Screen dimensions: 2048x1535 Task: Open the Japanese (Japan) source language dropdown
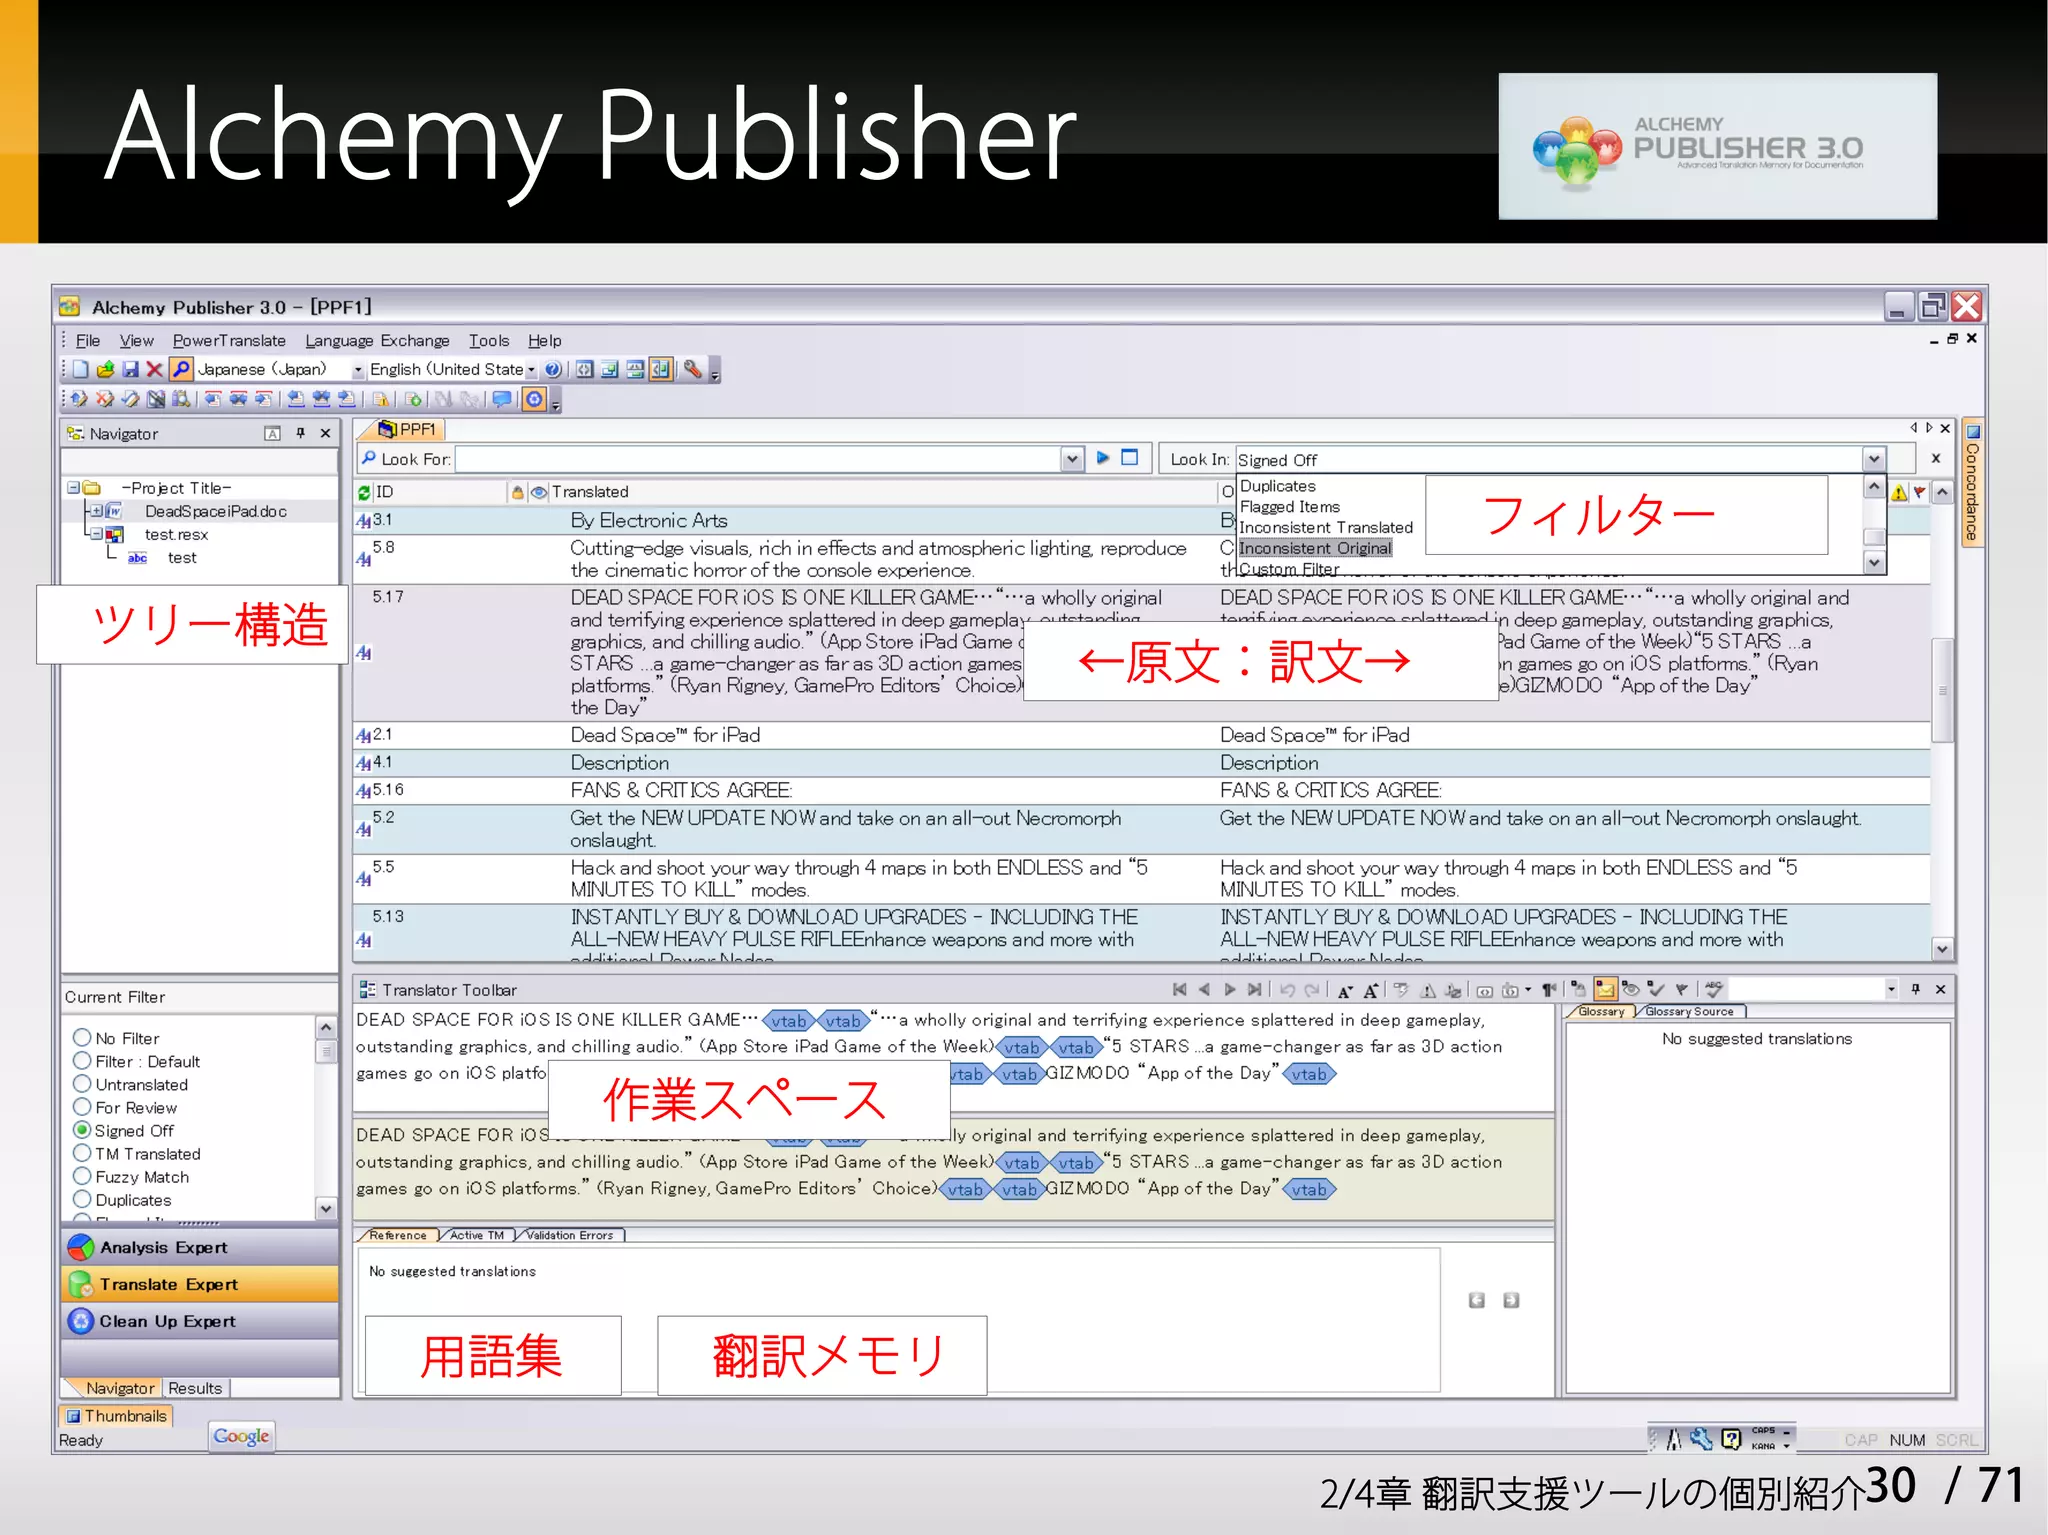tap(357, 370)
